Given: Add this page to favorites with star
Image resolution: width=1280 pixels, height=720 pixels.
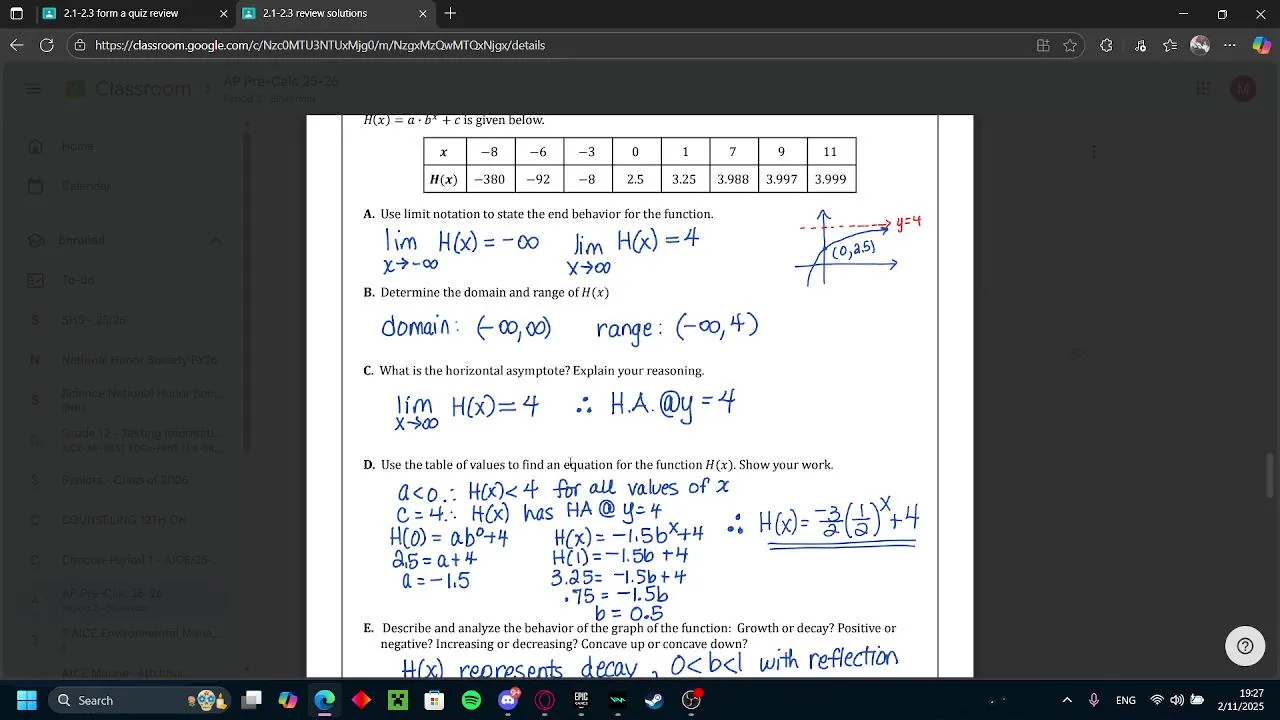Looking at the screenshot, I should pos(1070,45).
